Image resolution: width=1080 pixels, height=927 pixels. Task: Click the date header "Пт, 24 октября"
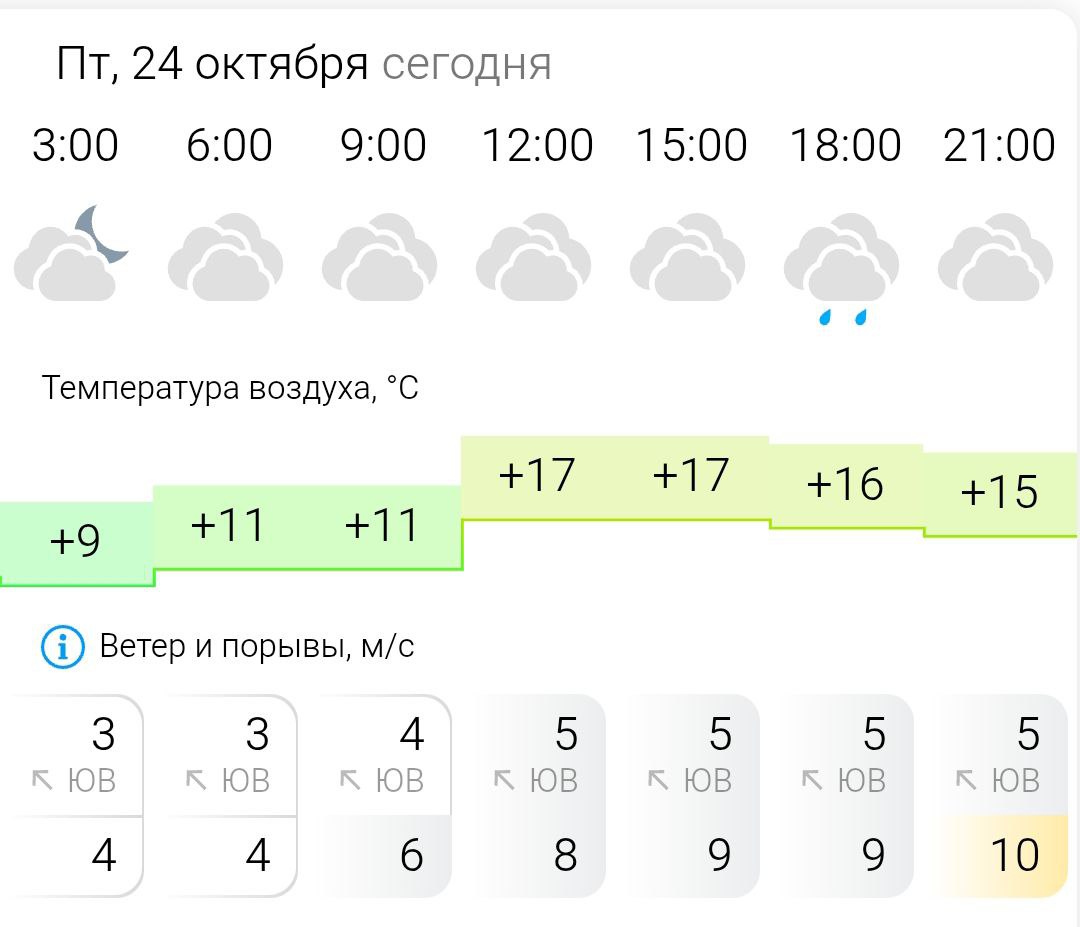pyautogui.click(x=212, y=65)
